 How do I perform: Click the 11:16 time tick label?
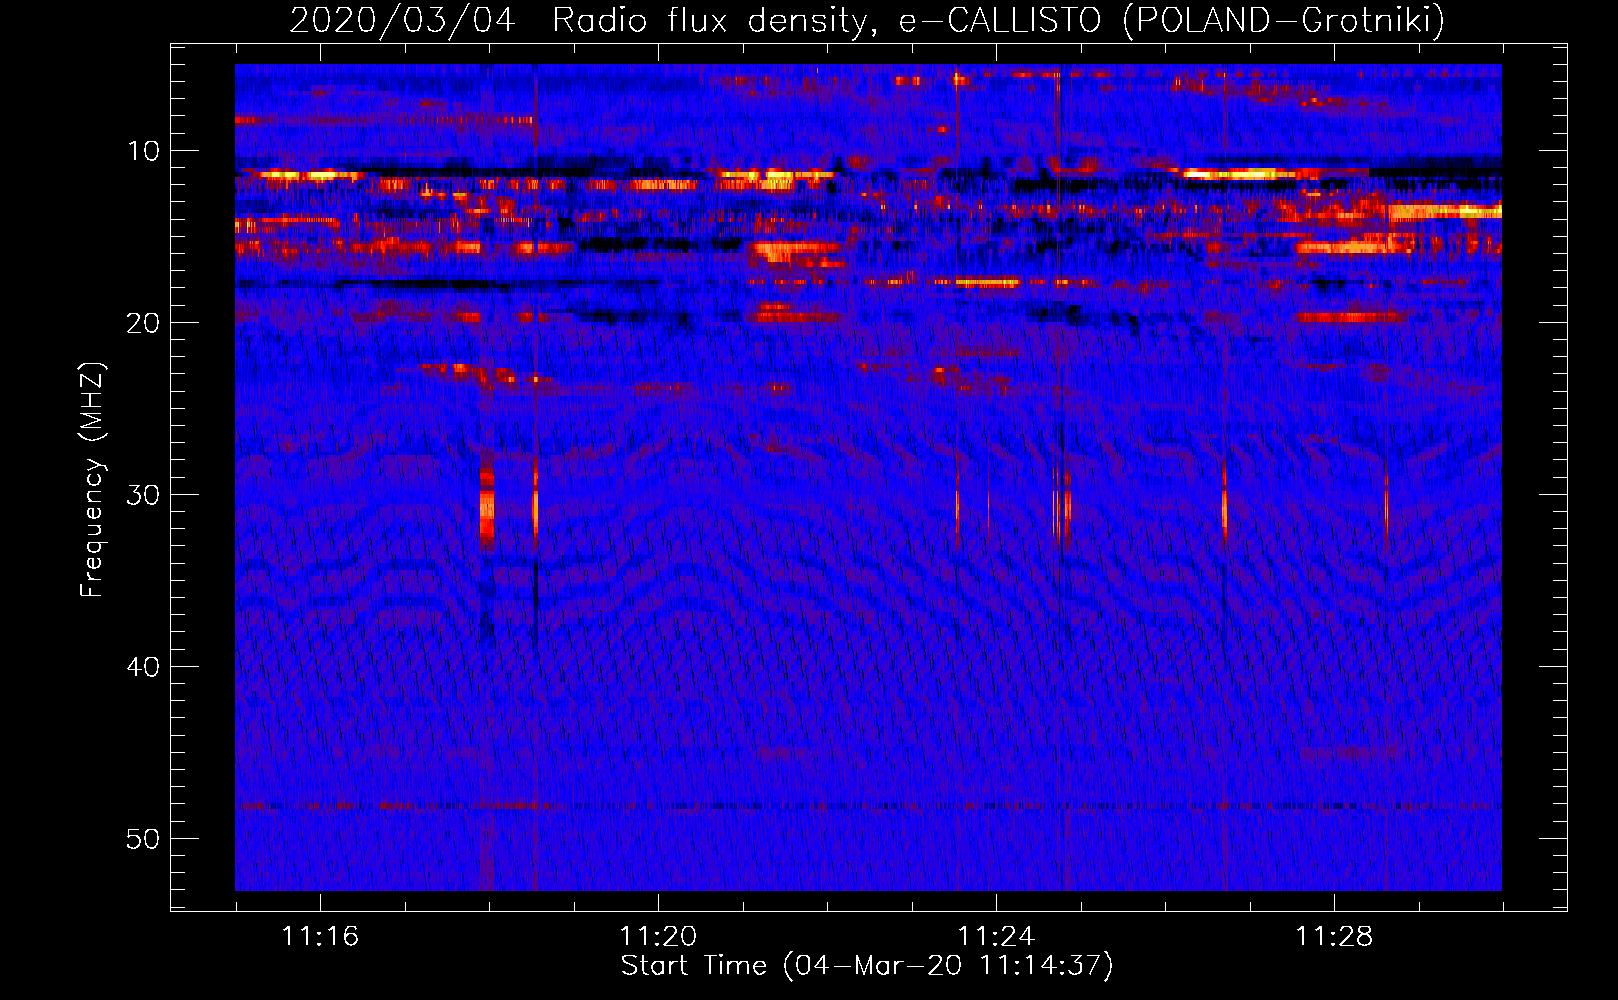click(320, 937)
